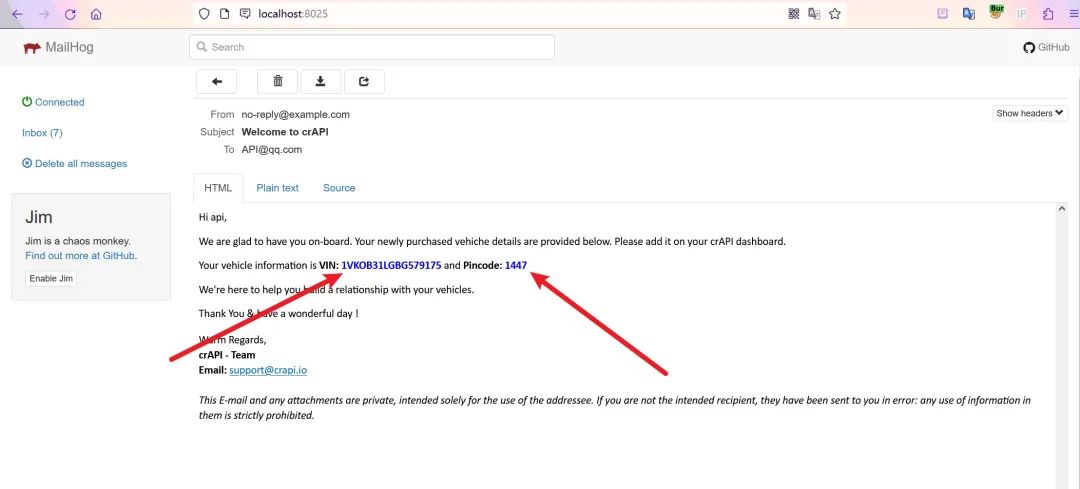
Task: Click the browser forward arrow
Action: click(x=43, y=14)
